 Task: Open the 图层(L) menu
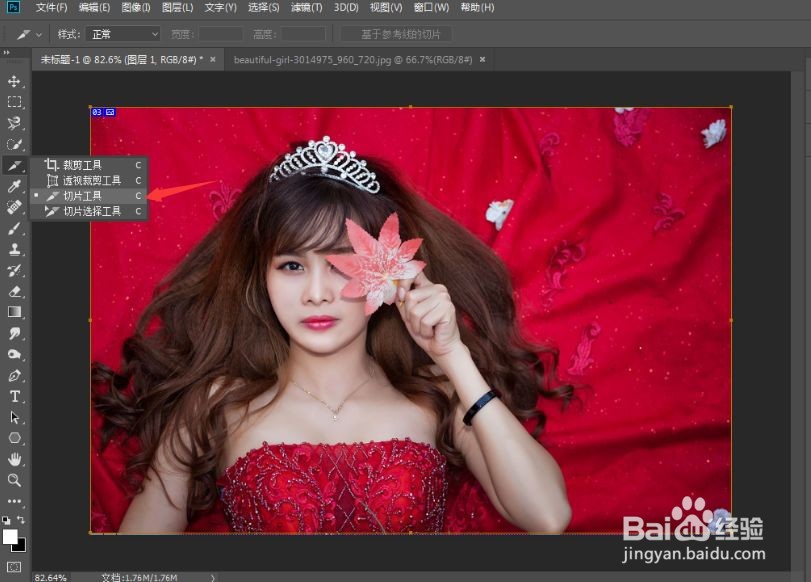[177, 7]
